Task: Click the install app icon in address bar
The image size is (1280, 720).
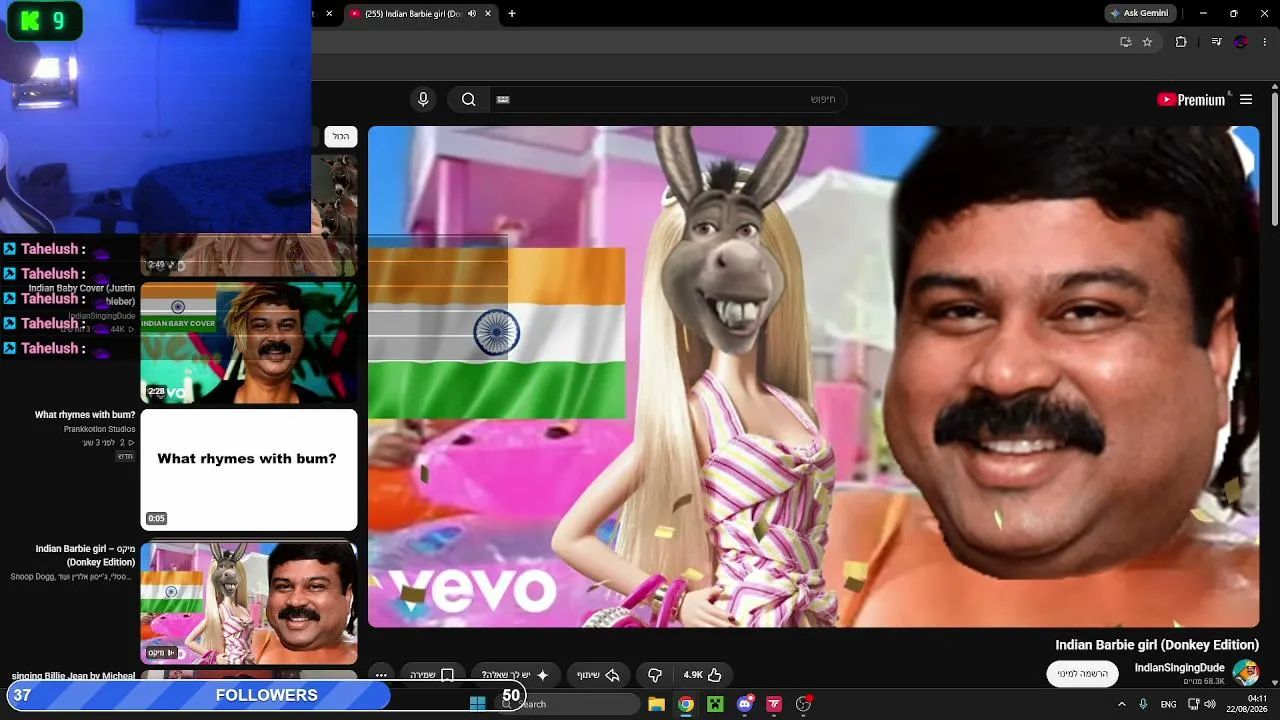Action: pyautogui.click(x=1125, y=42)
